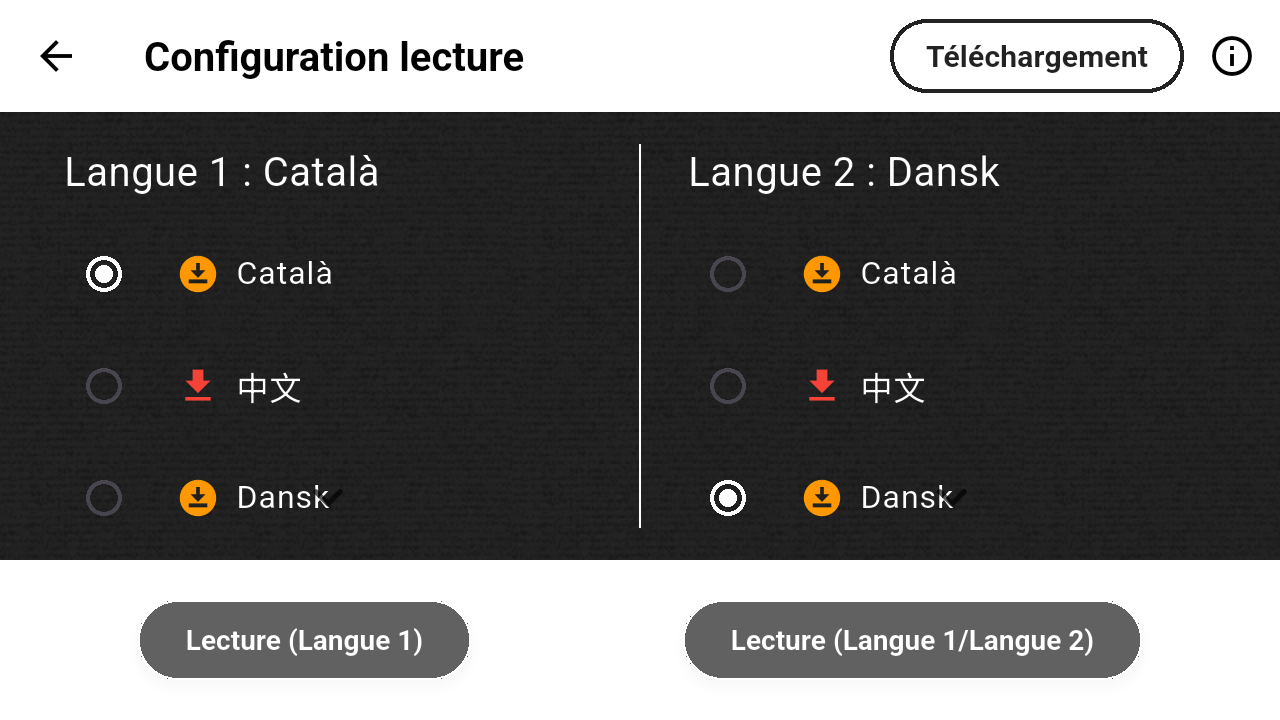Open the info icon at top right
The image size is (1280, 720).
point(1231,57)
